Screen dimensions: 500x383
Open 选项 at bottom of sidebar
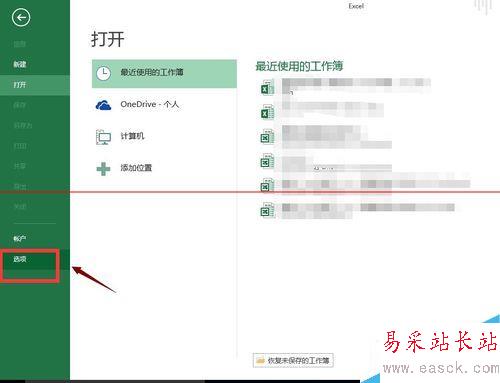point(35,259)
